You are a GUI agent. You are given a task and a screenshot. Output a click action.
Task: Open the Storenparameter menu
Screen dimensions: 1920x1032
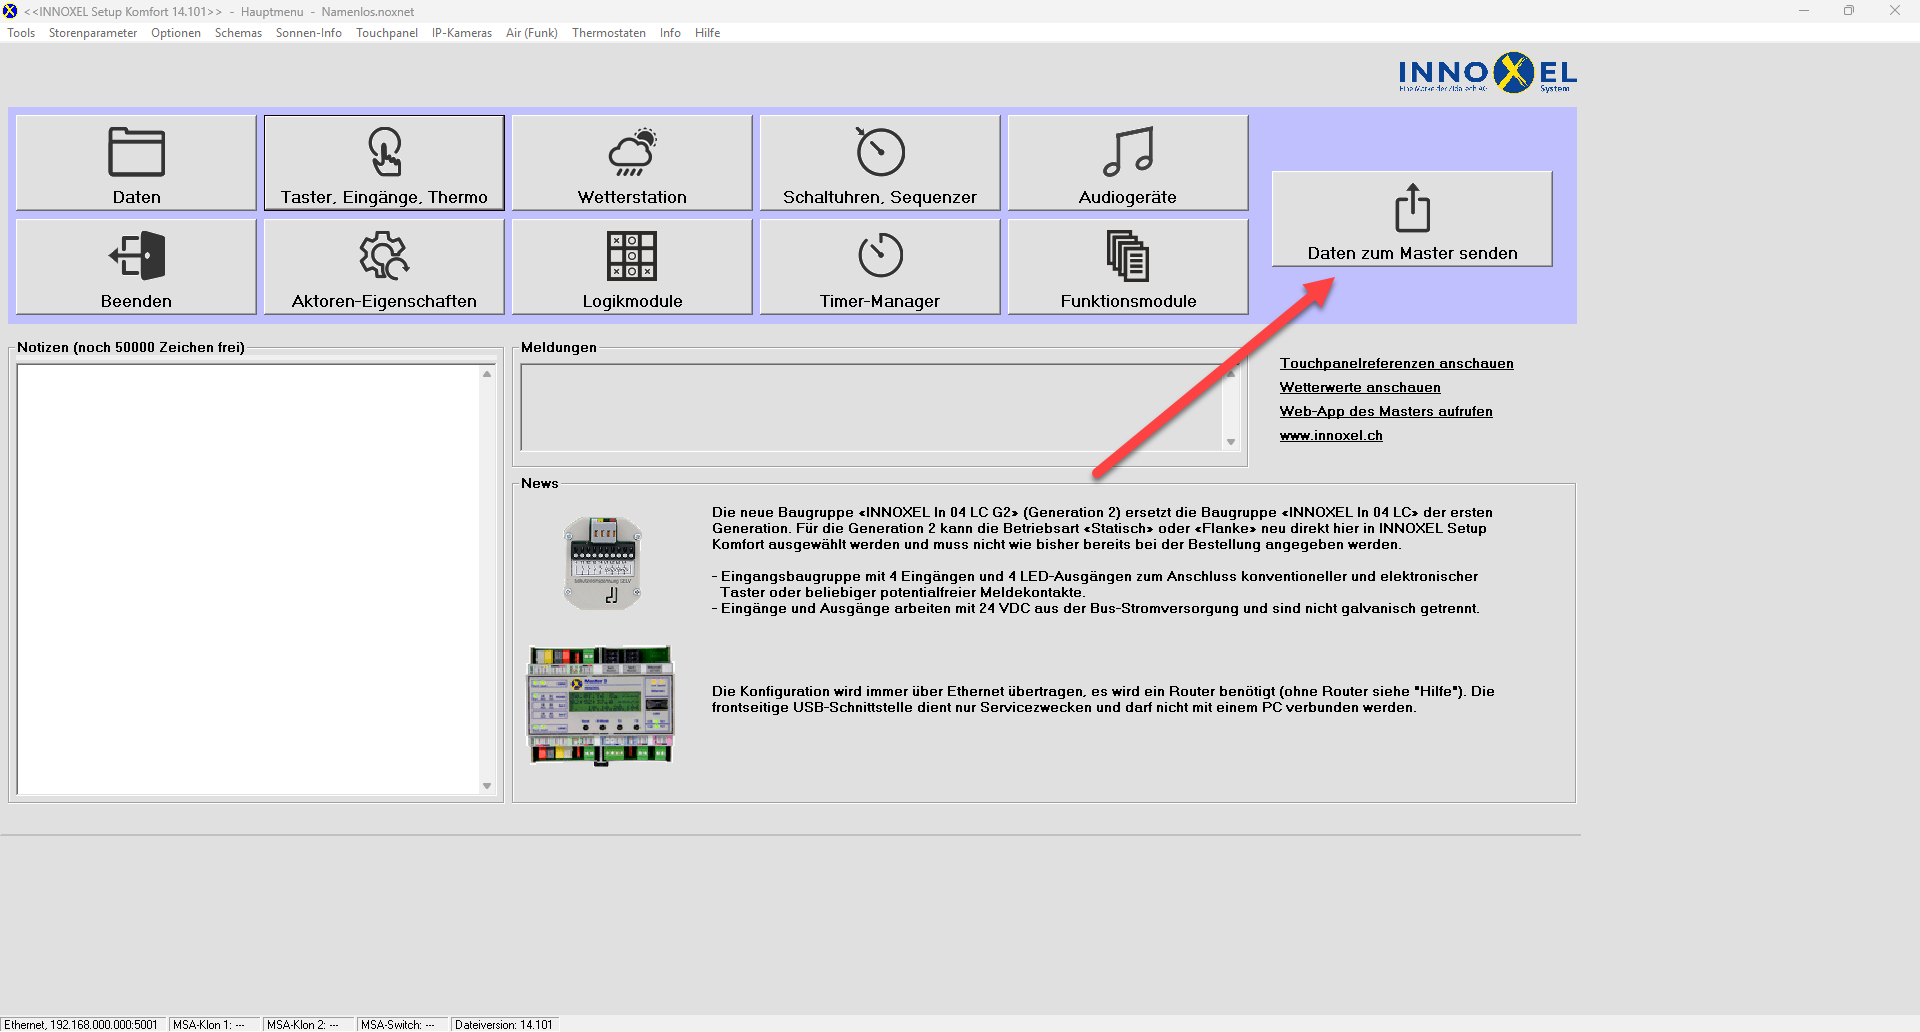click(93, 33)
